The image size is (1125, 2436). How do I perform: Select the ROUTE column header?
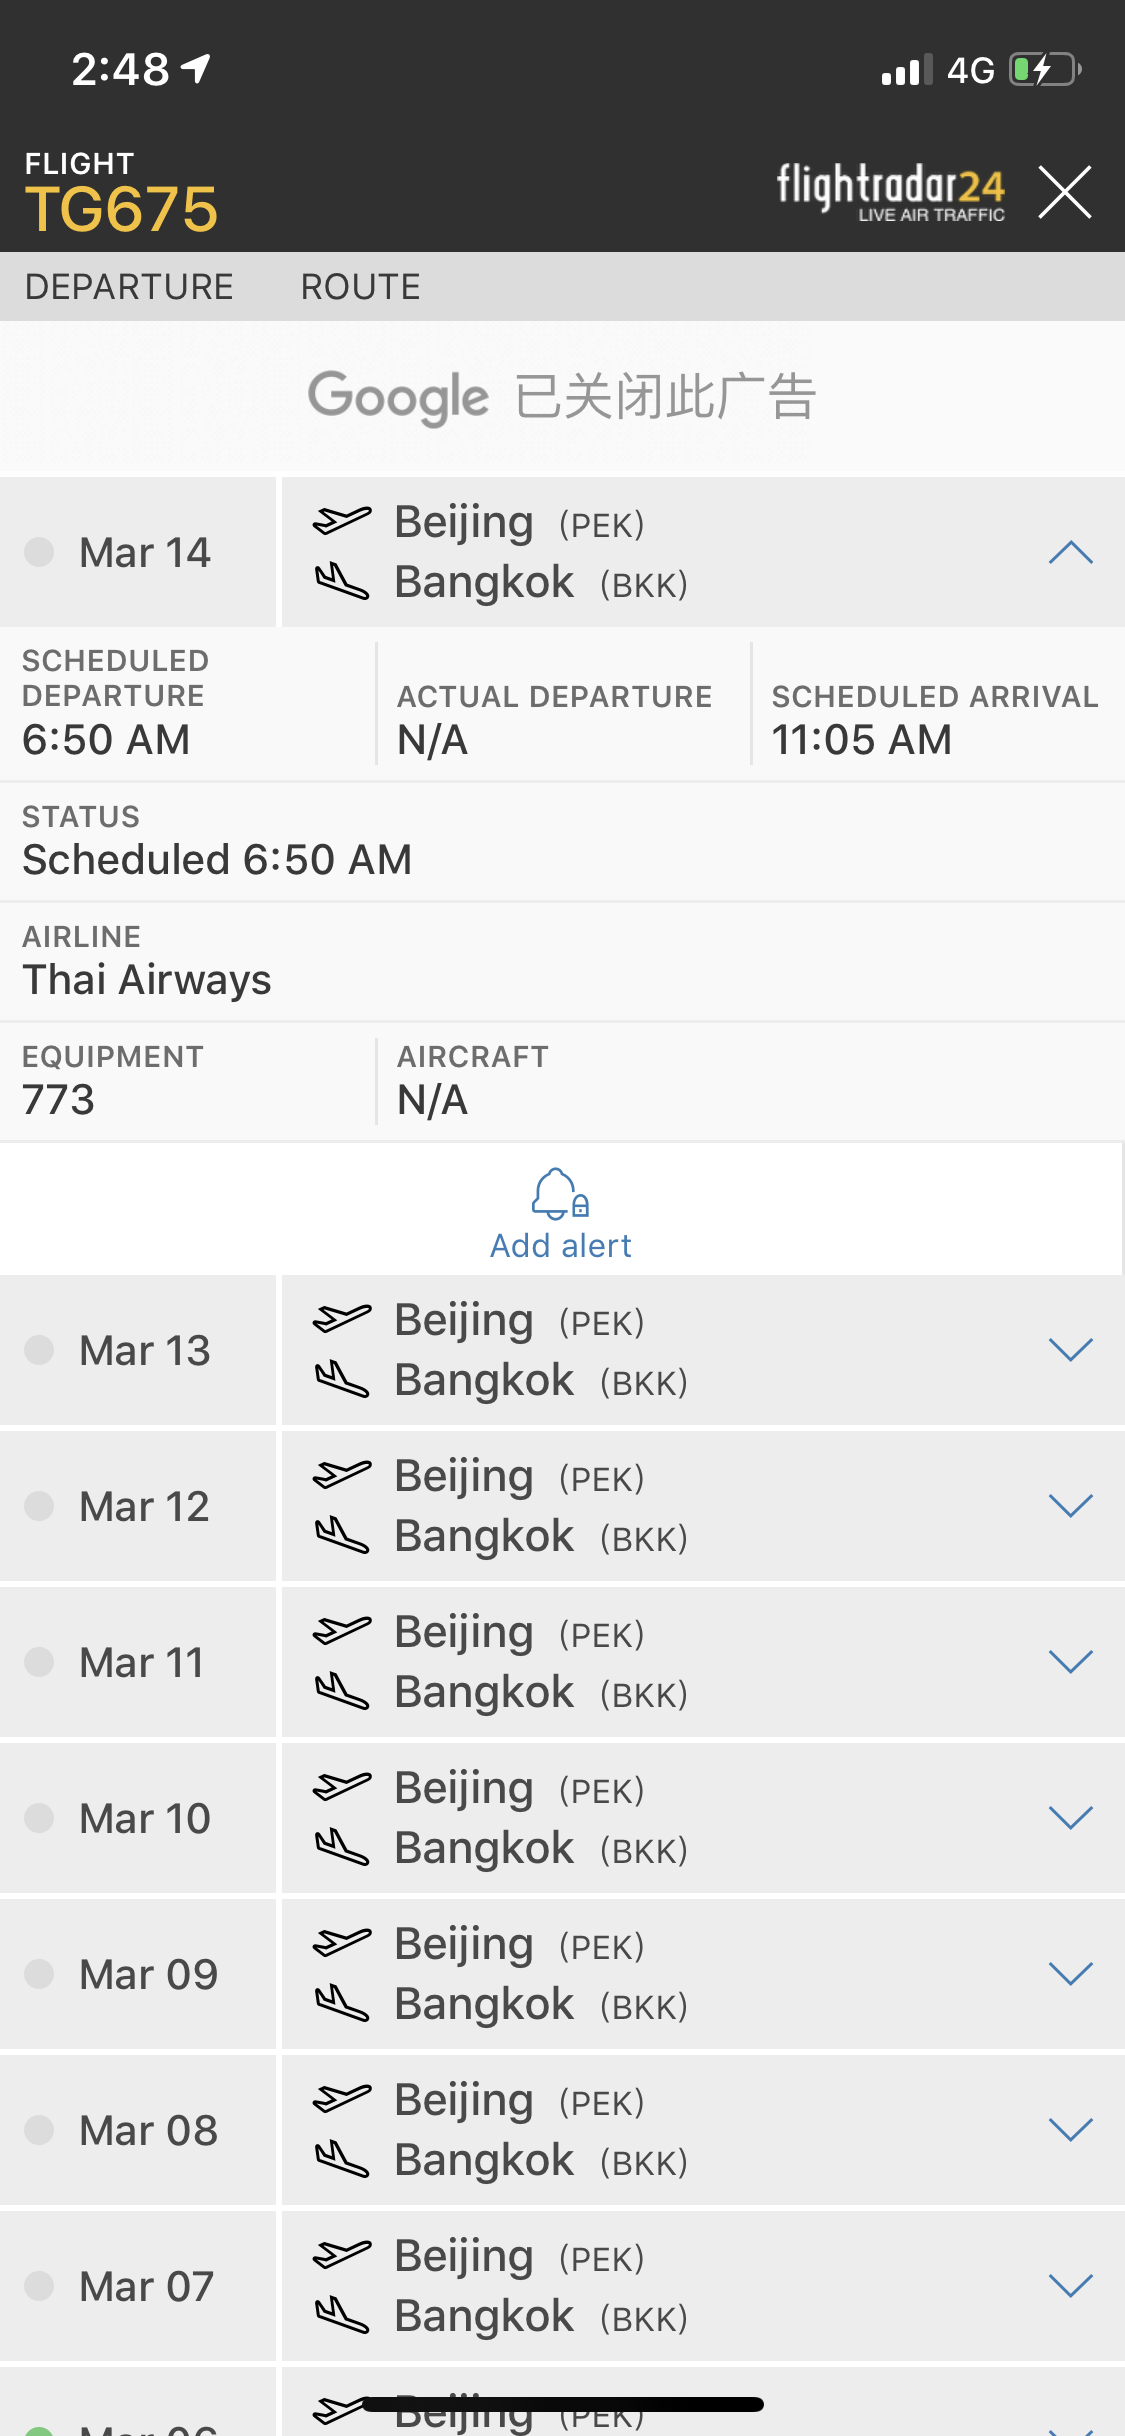[361, 287]
